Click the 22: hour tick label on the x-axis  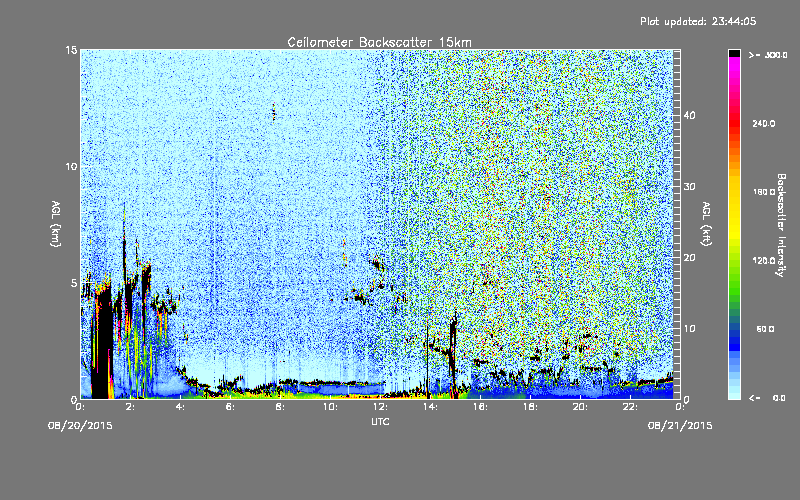[x=630, y=407]
